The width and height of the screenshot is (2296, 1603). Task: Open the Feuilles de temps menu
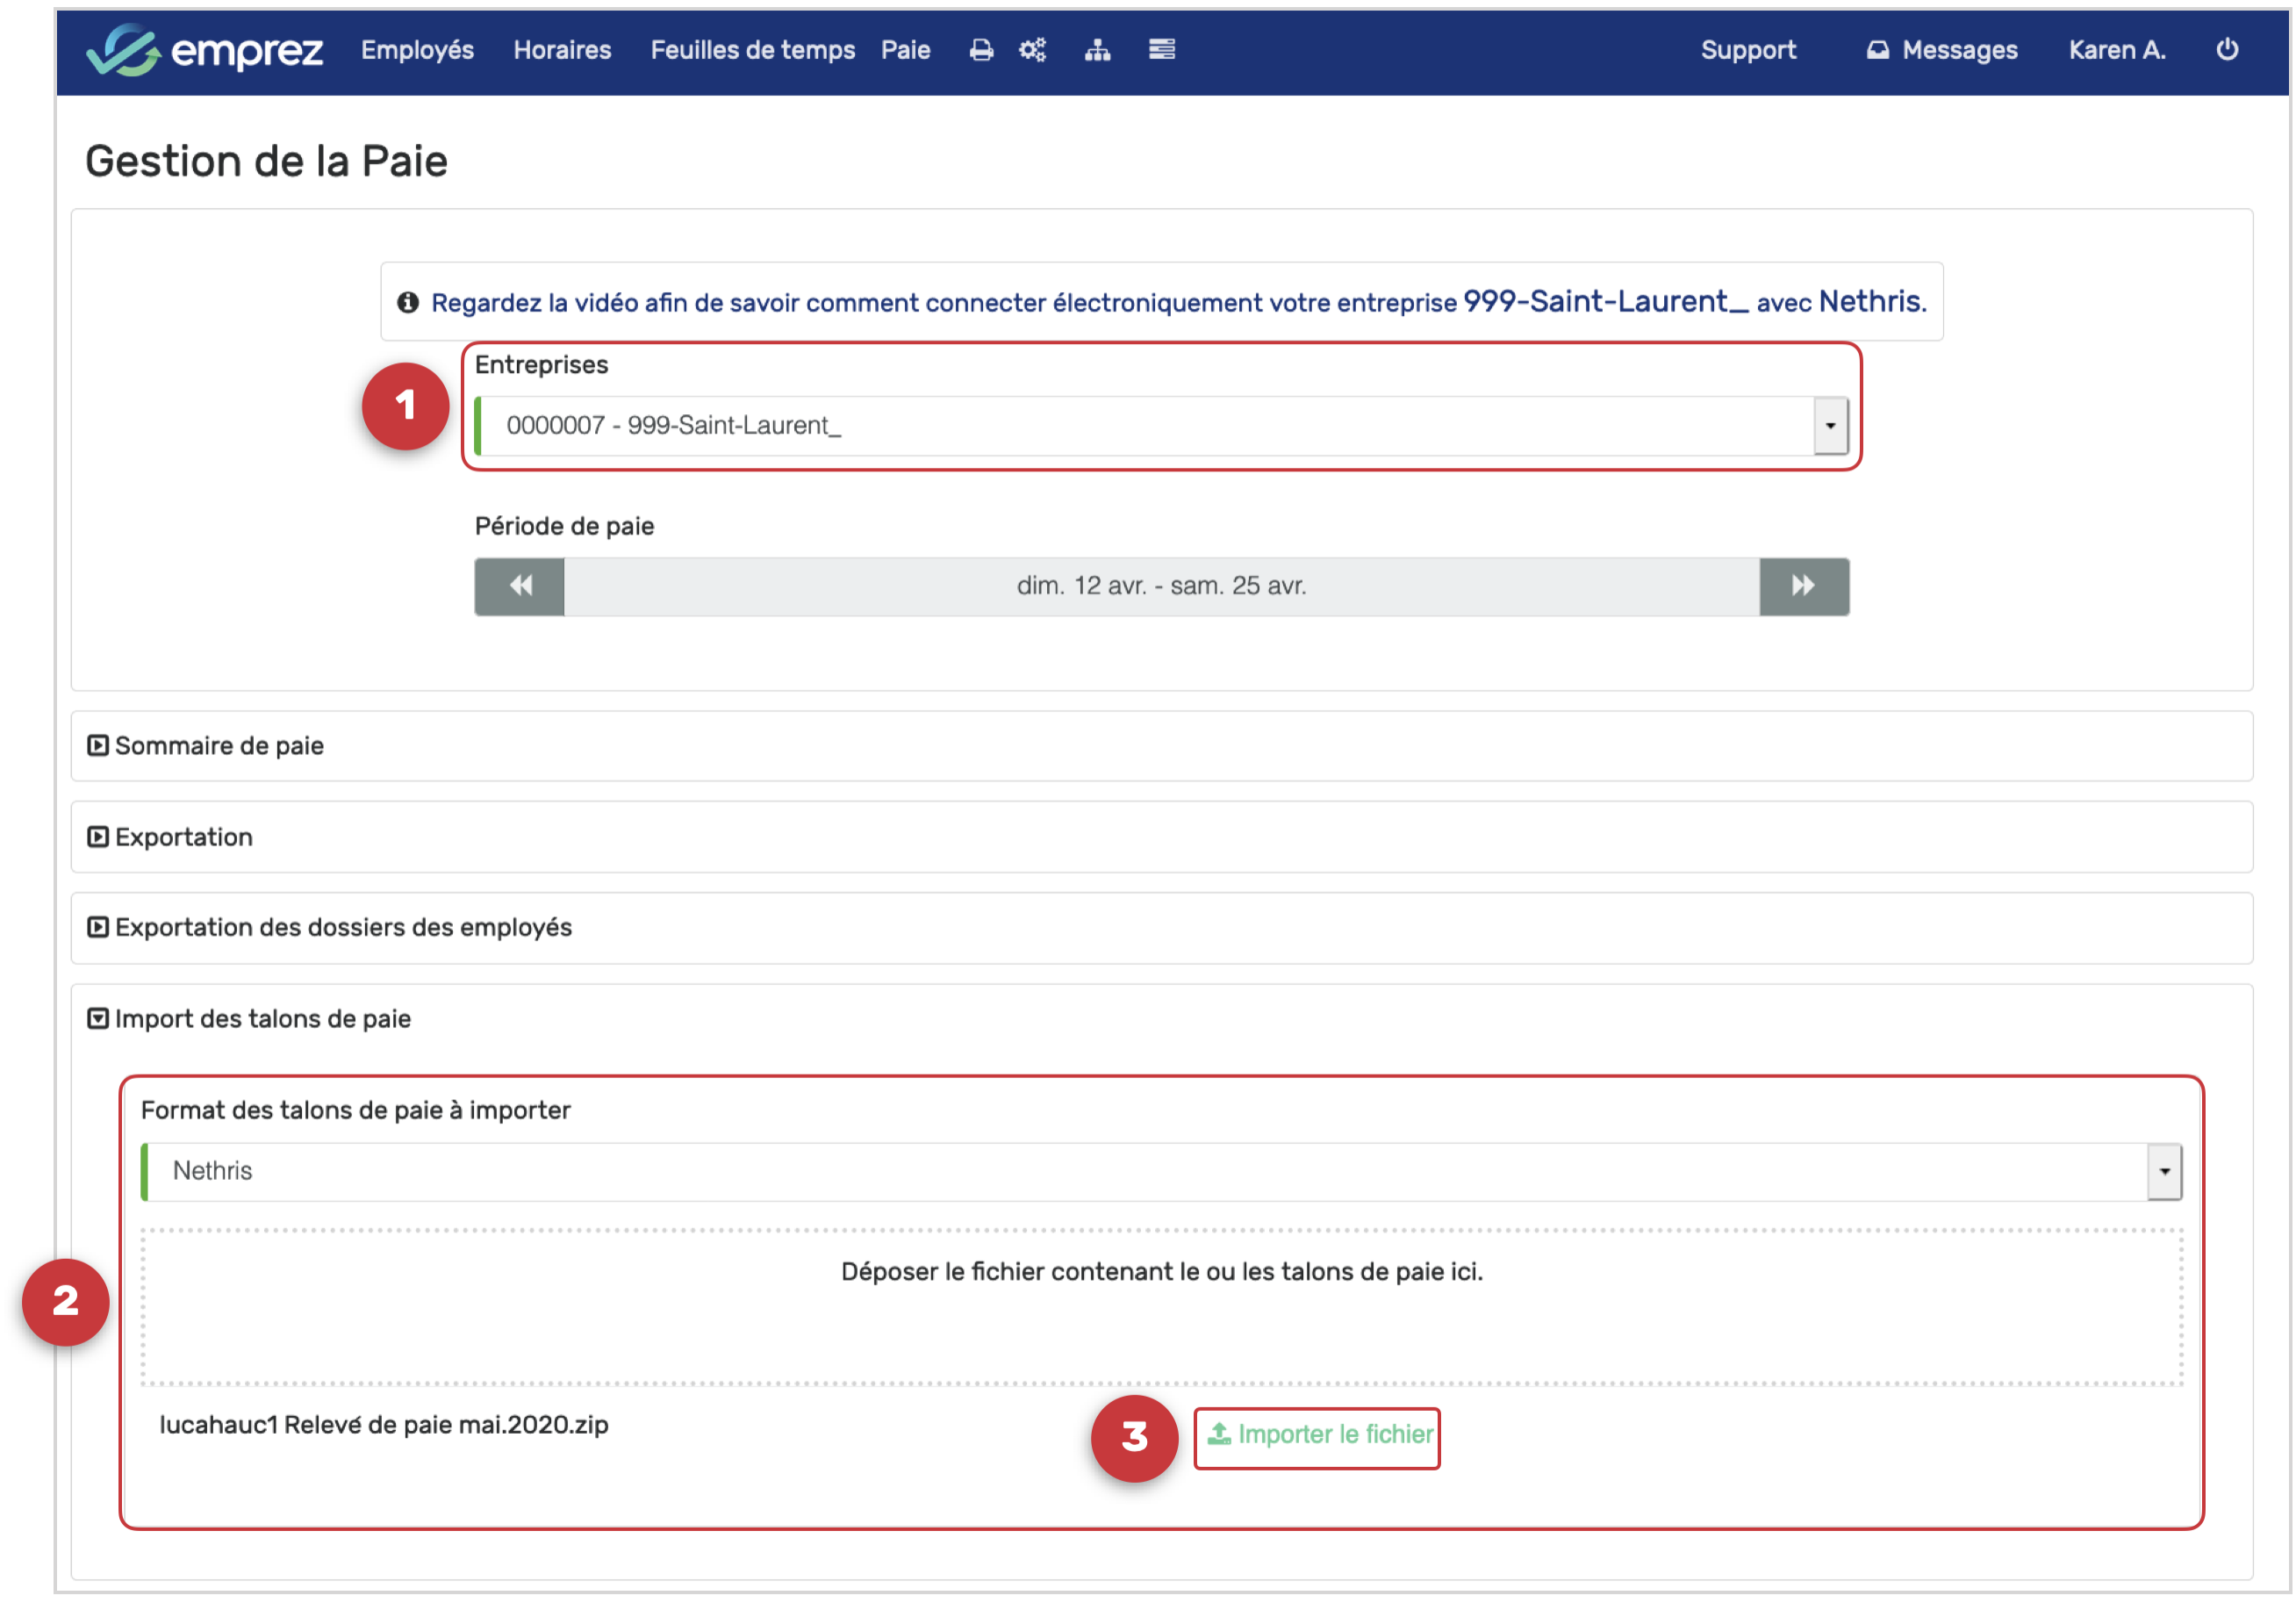click(752, 50)
